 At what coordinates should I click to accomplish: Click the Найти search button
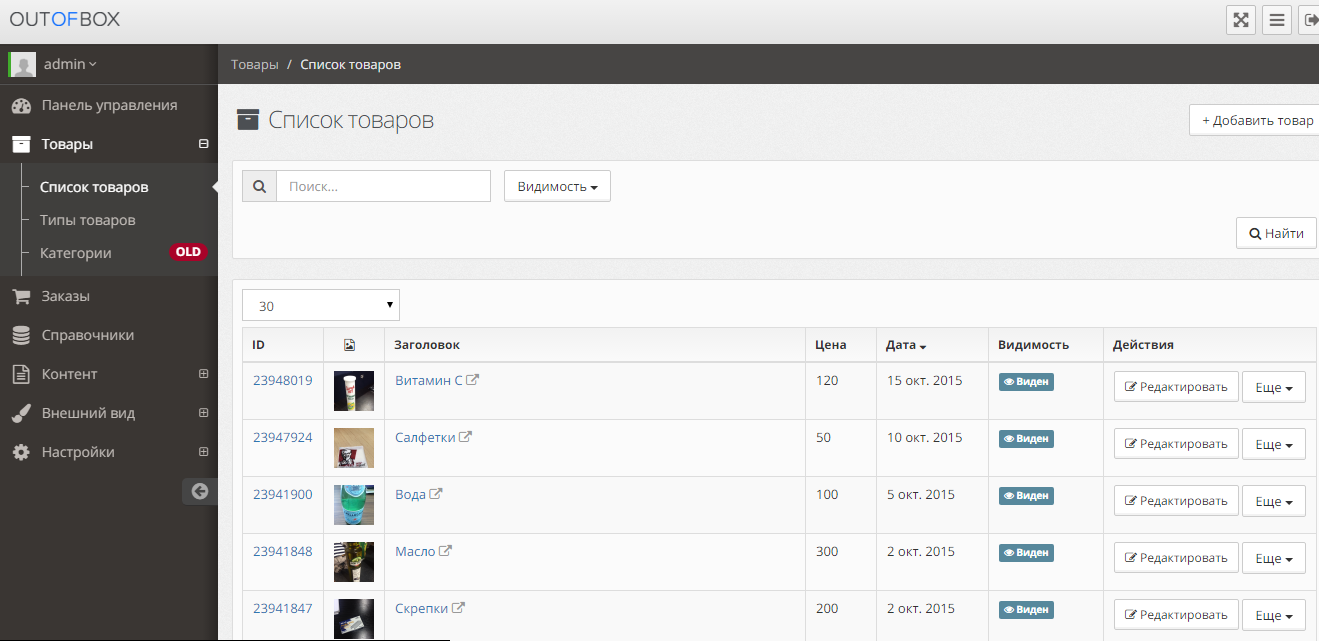click(1276, 233)
